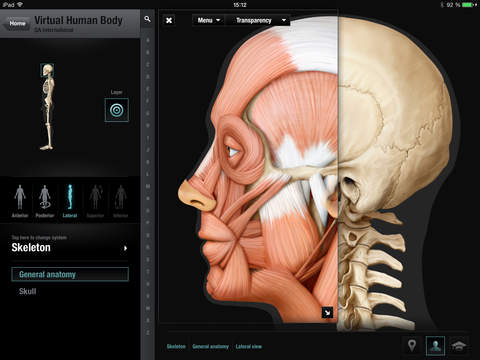Choose the Superior view figure
The height and width of the screenshot is (360, 480).
click(95, 201)
